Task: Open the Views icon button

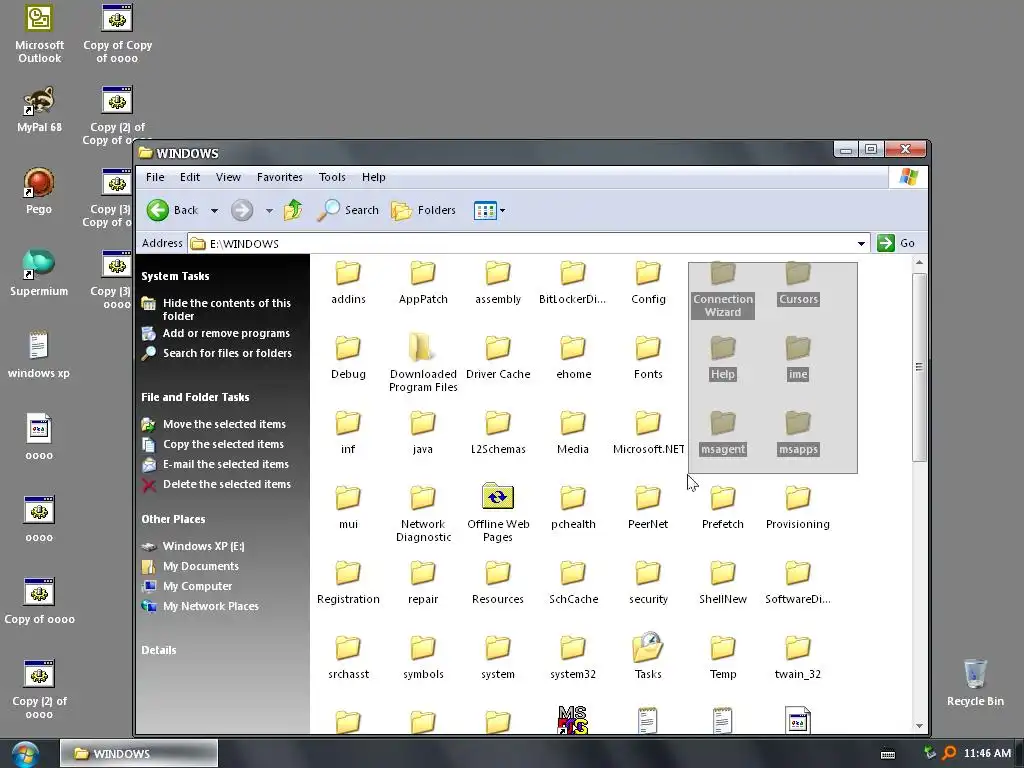Action: point(485,210)
